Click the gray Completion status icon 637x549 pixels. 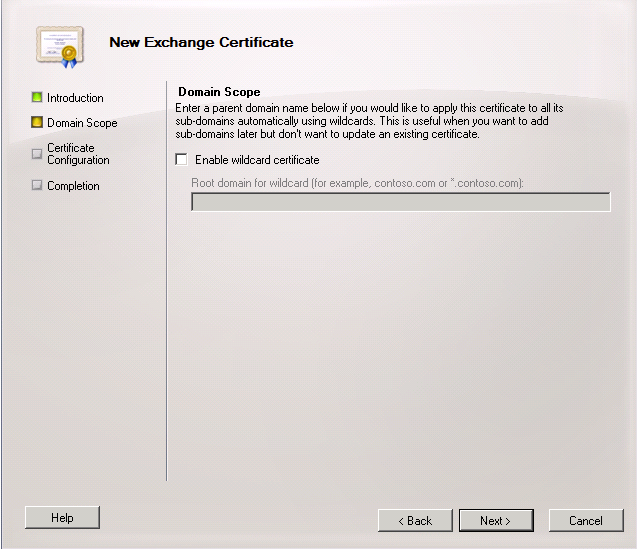[x=37, y=185]
